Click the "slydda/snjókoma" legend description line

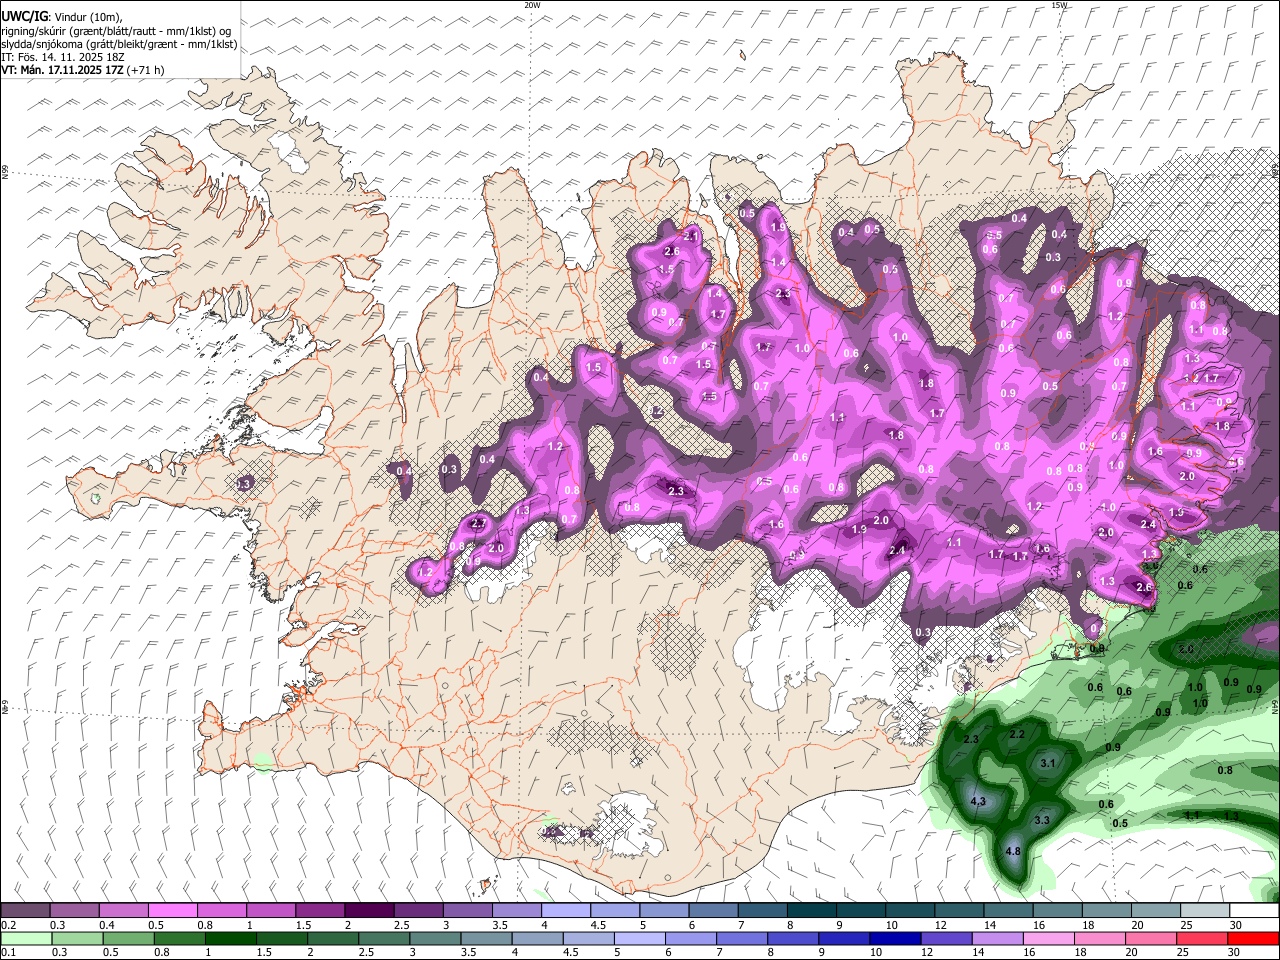click(119, 44)
